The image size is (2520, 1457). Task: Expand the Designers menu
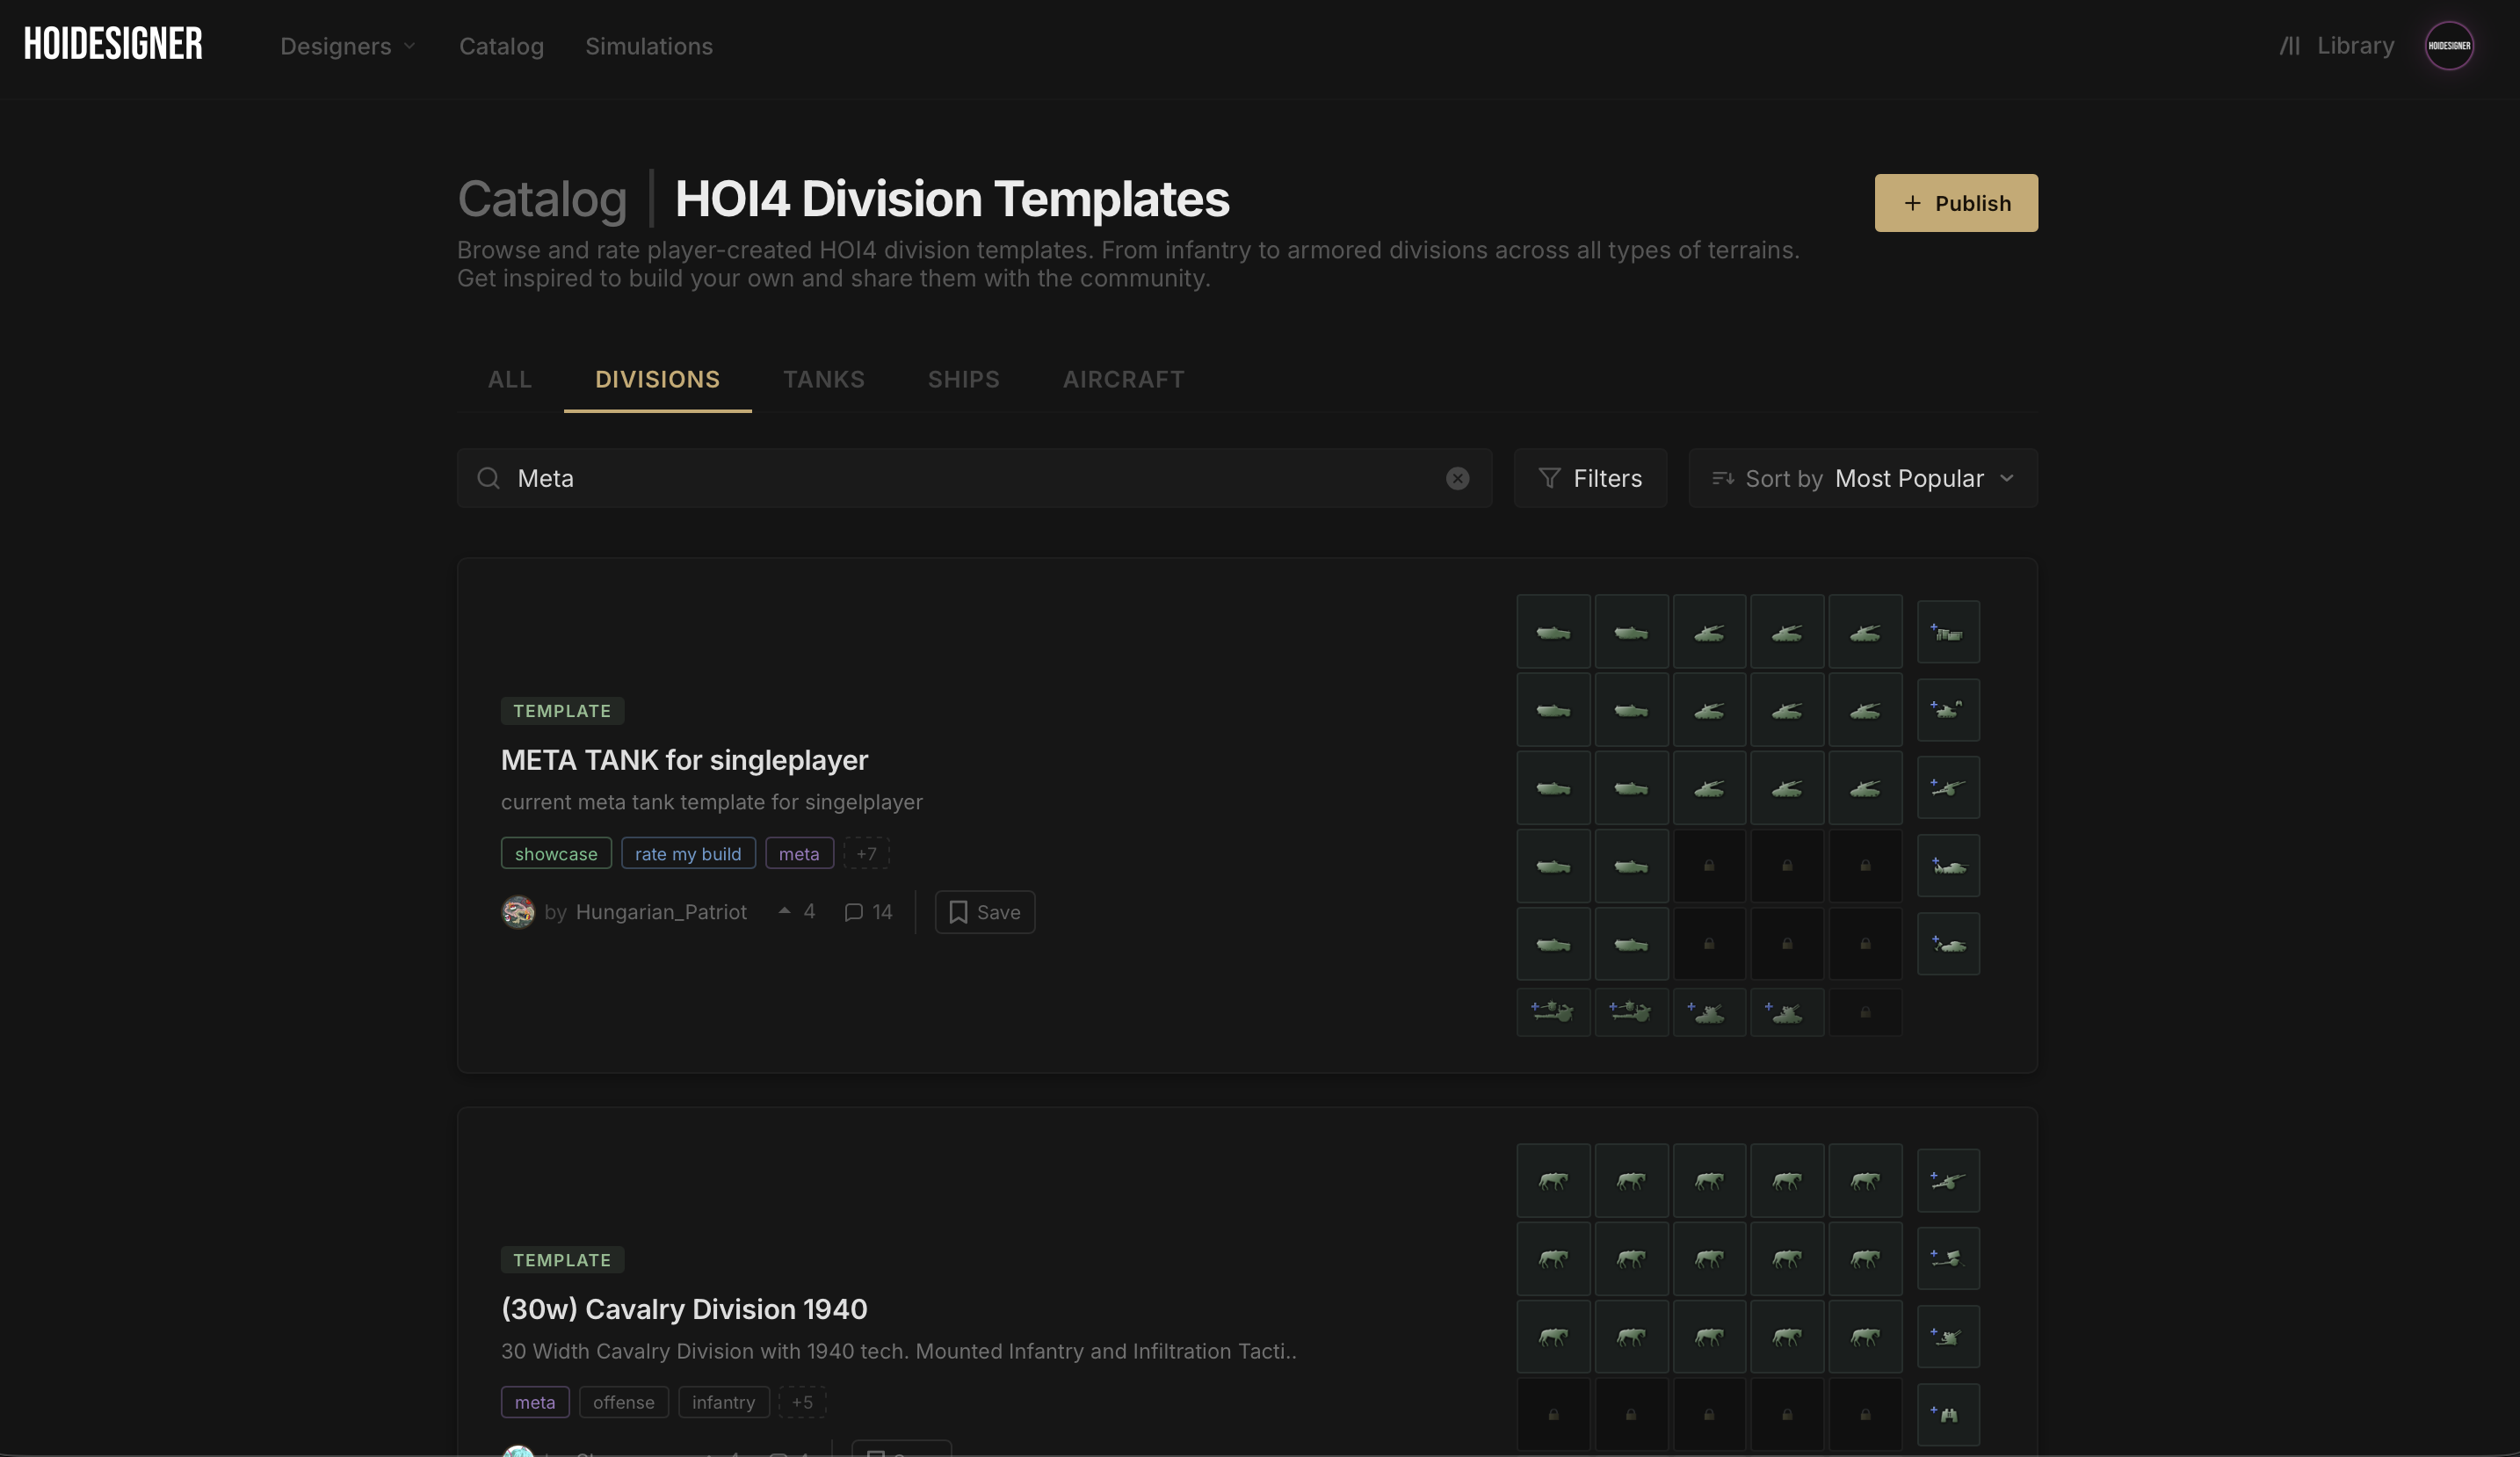pos(347,46)
